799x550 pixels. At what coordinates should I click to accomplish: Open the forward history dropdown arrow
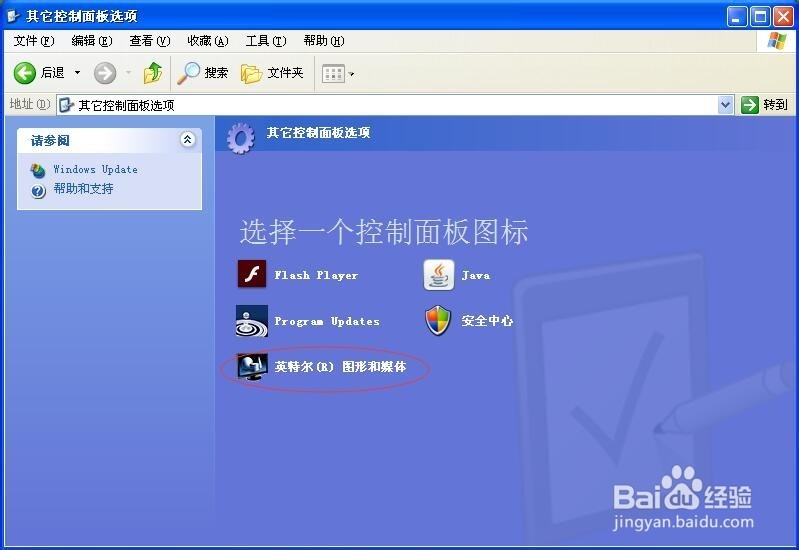129,73
